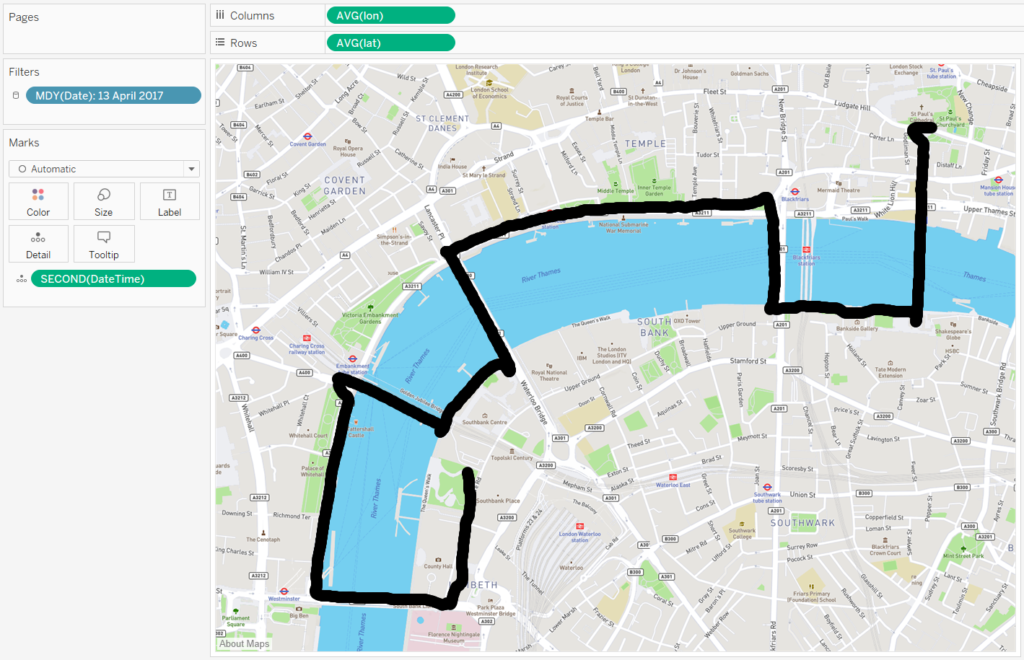
Task: Click the Rows shelf icon
Action: tap(220, 42)
